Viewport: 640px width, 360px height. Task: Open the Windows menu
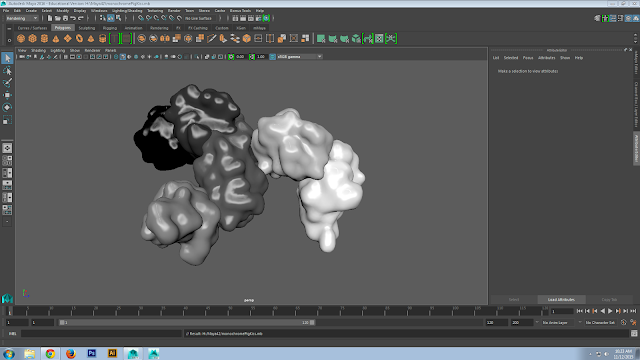point(99,11)
